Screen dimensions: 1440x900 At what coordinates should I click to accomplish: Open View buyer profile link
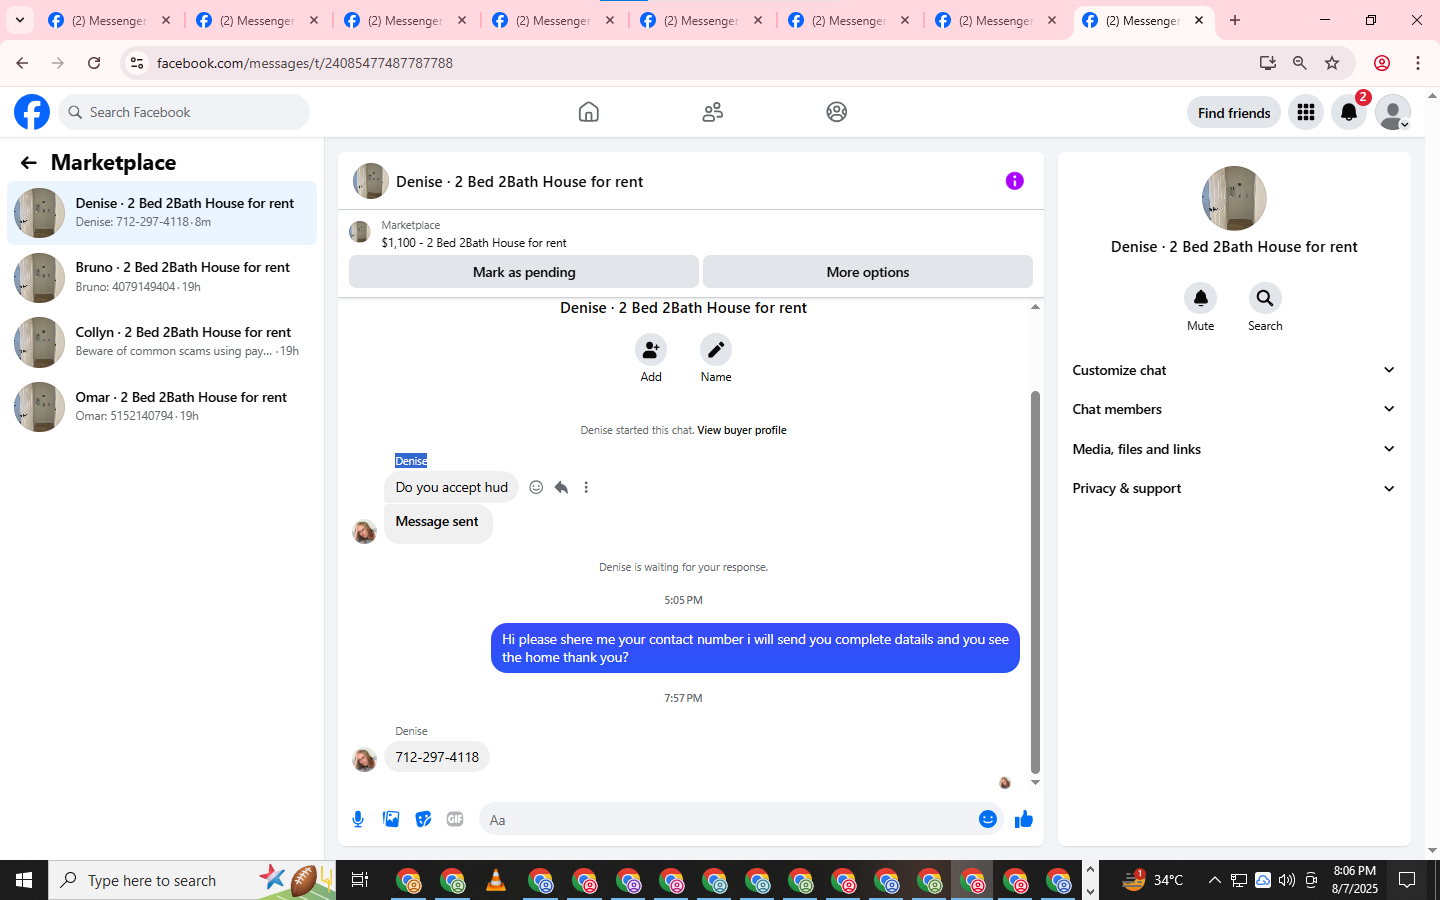point(742,430)
